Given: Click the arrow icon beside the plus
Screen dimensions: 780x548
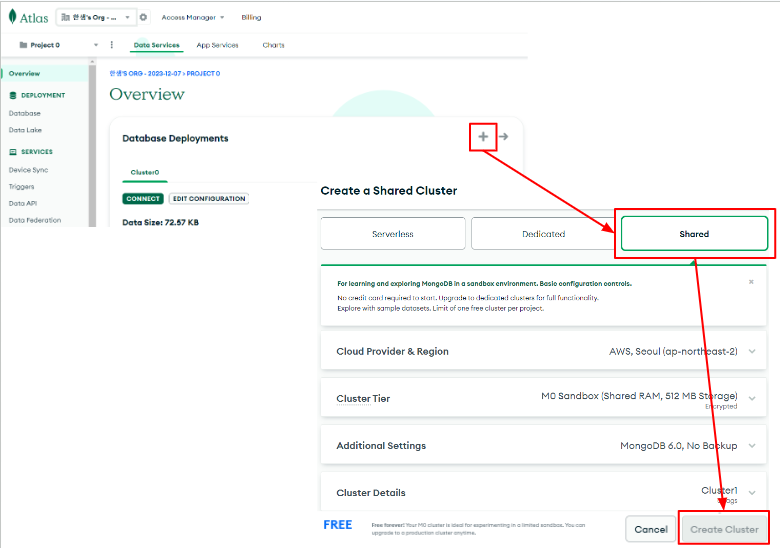Looking at the screenshot, I should tap(503, 136).
